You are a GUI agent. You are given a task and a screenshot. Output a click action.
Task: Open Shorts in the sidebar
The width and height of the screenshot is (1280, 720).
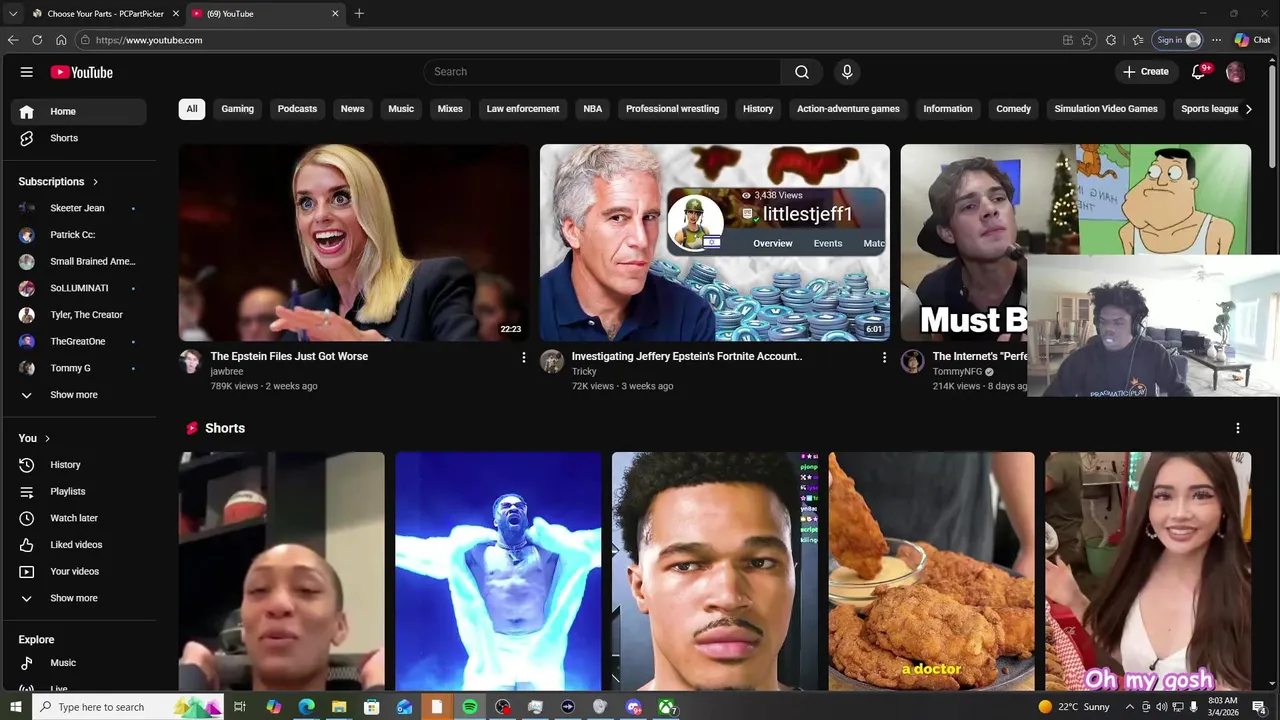point(79,138)
